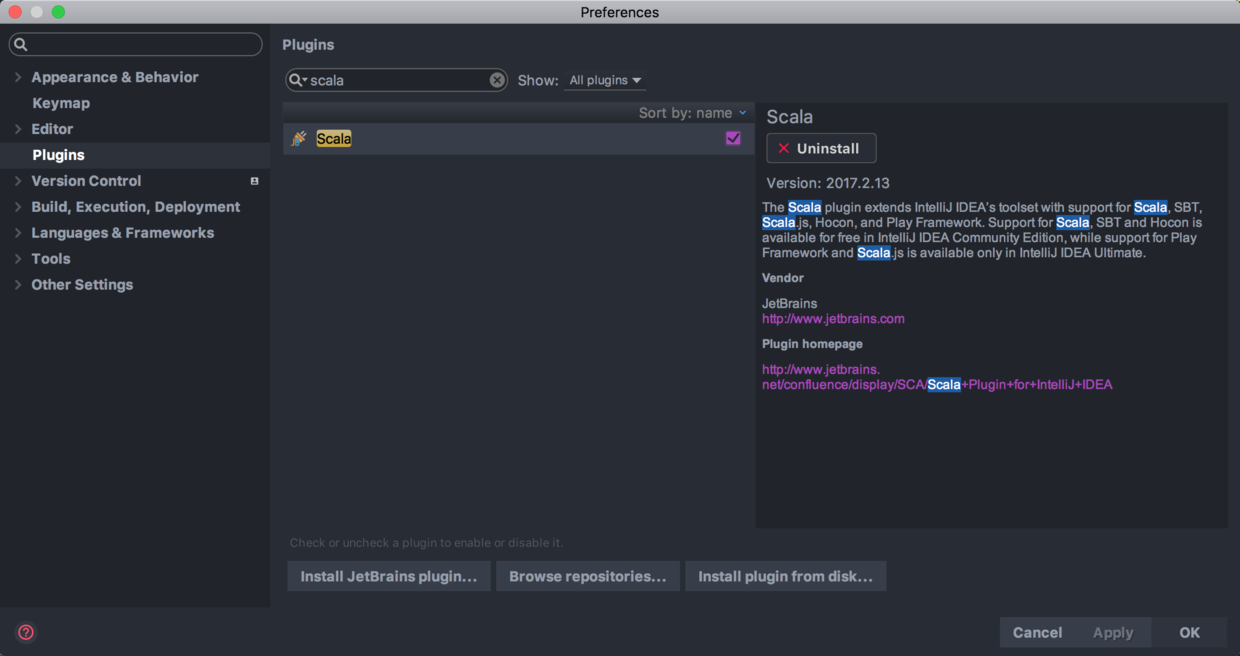Clear the plugin search text

tap(497, 80)
